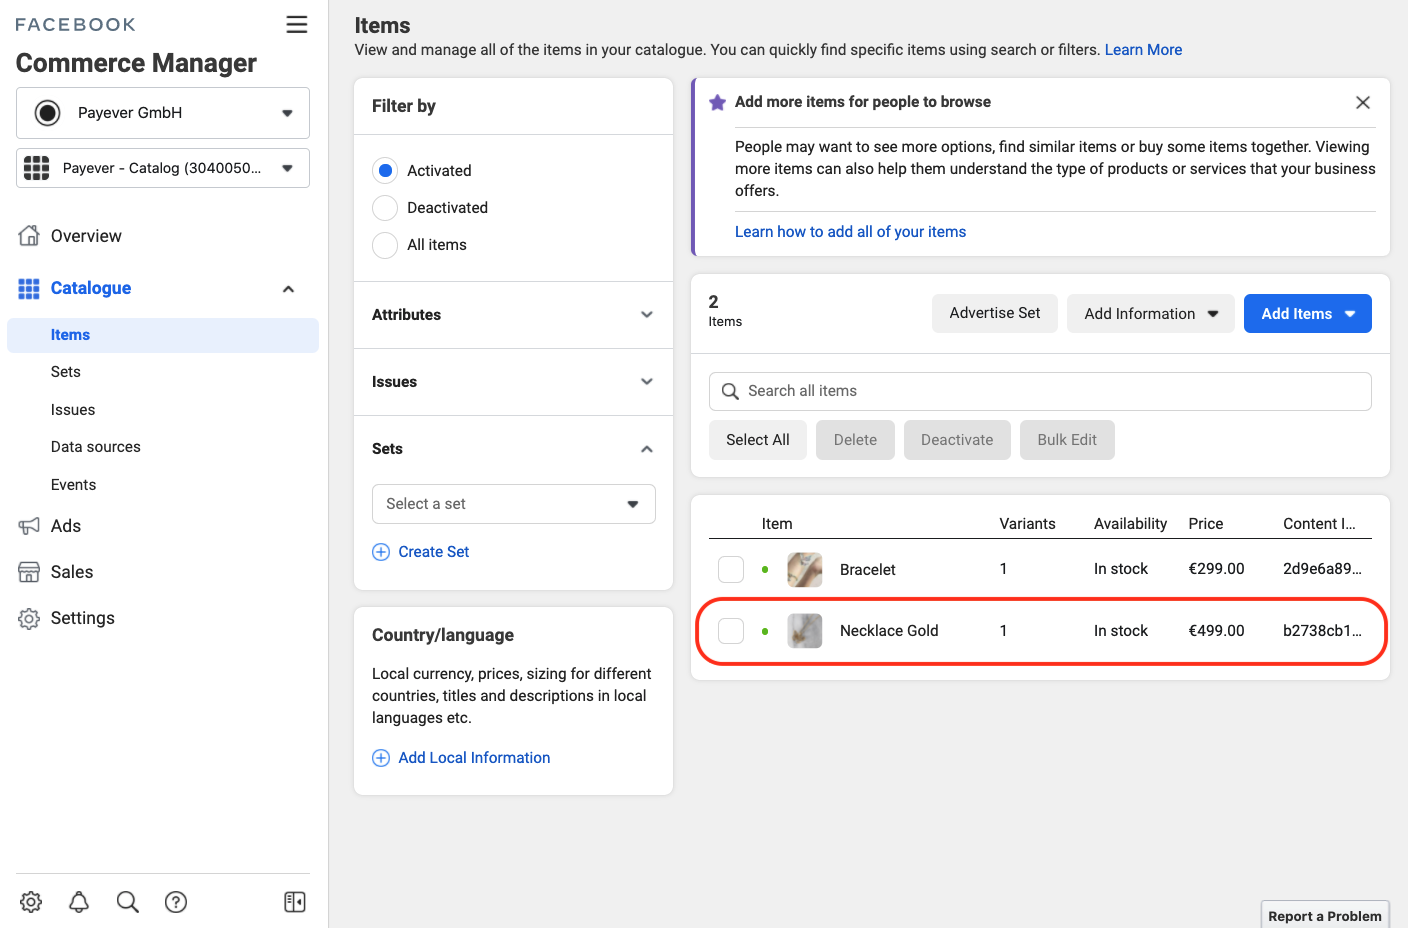Click the Payever GmbH account avatar icon
This screenshot has height=928, width=1408.
[47, 113]
